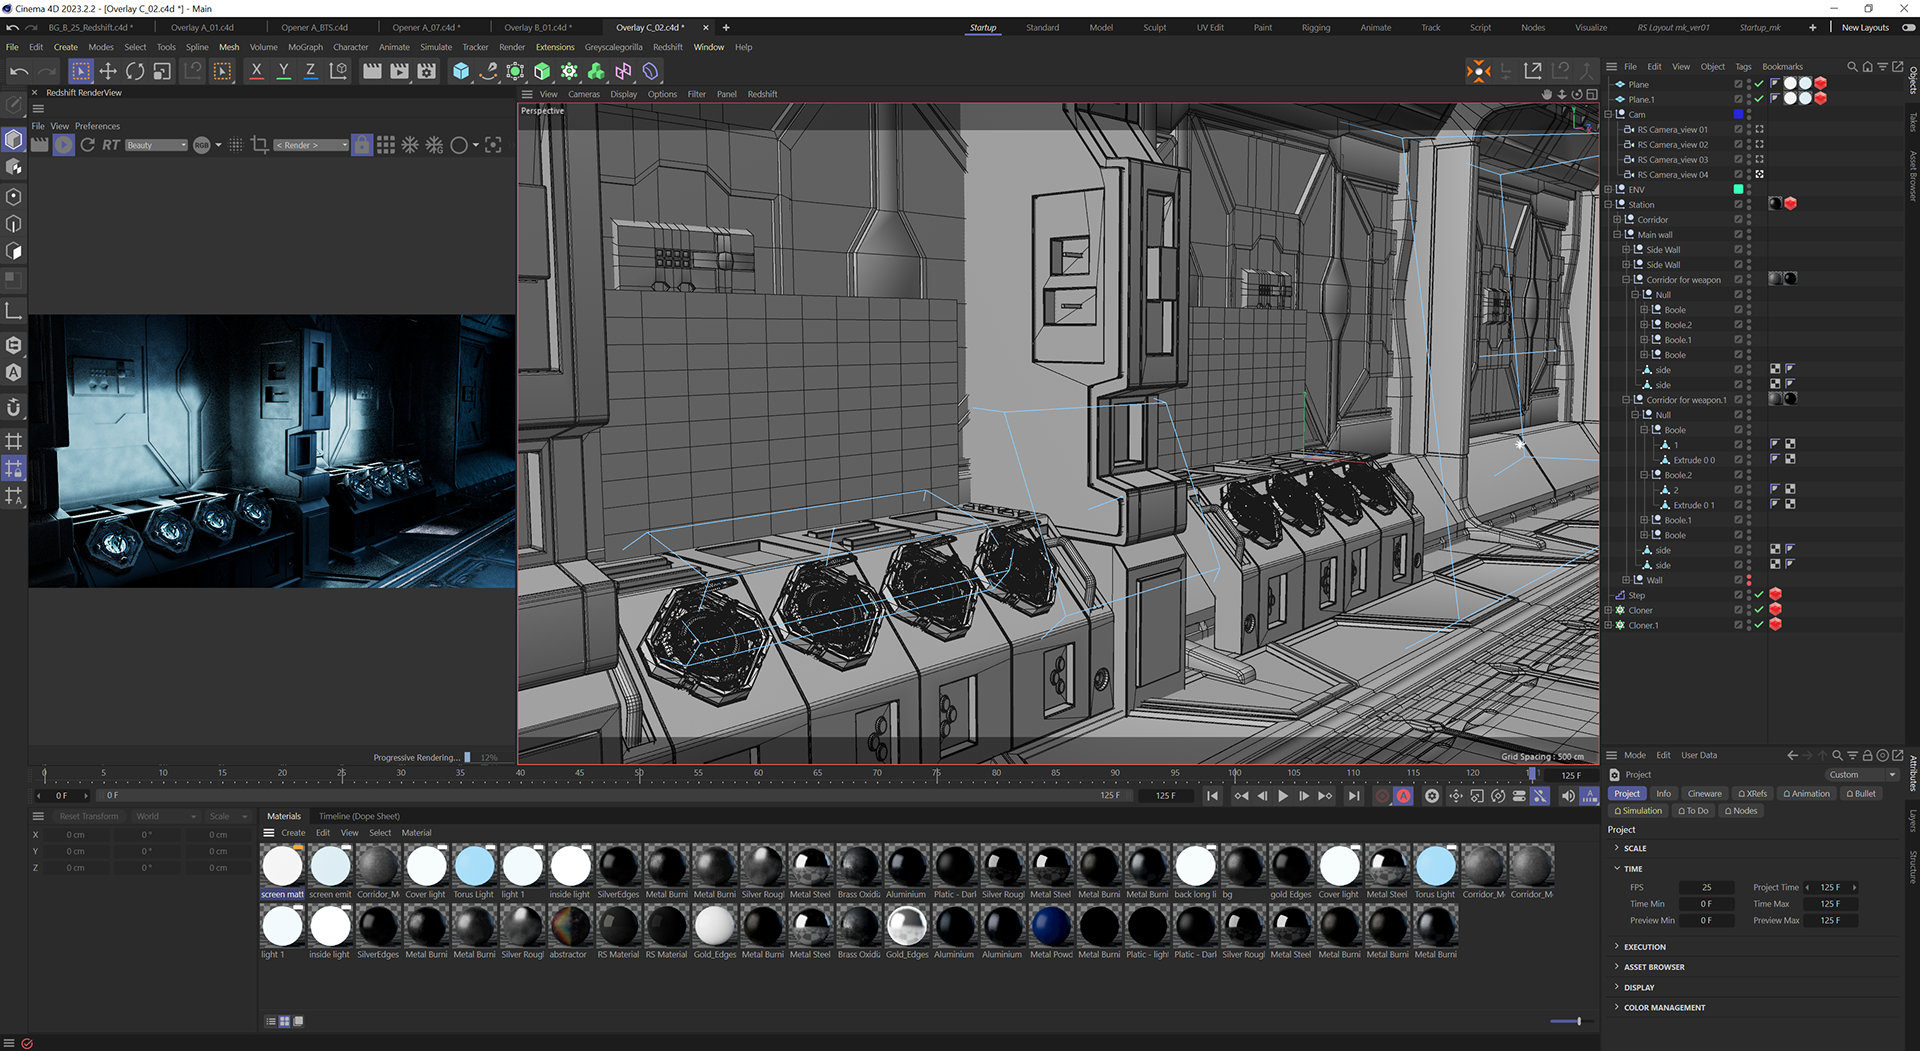Expand the ENV group in object tree
This screenshot has width=1920, height=1051.
[1609, 189]
